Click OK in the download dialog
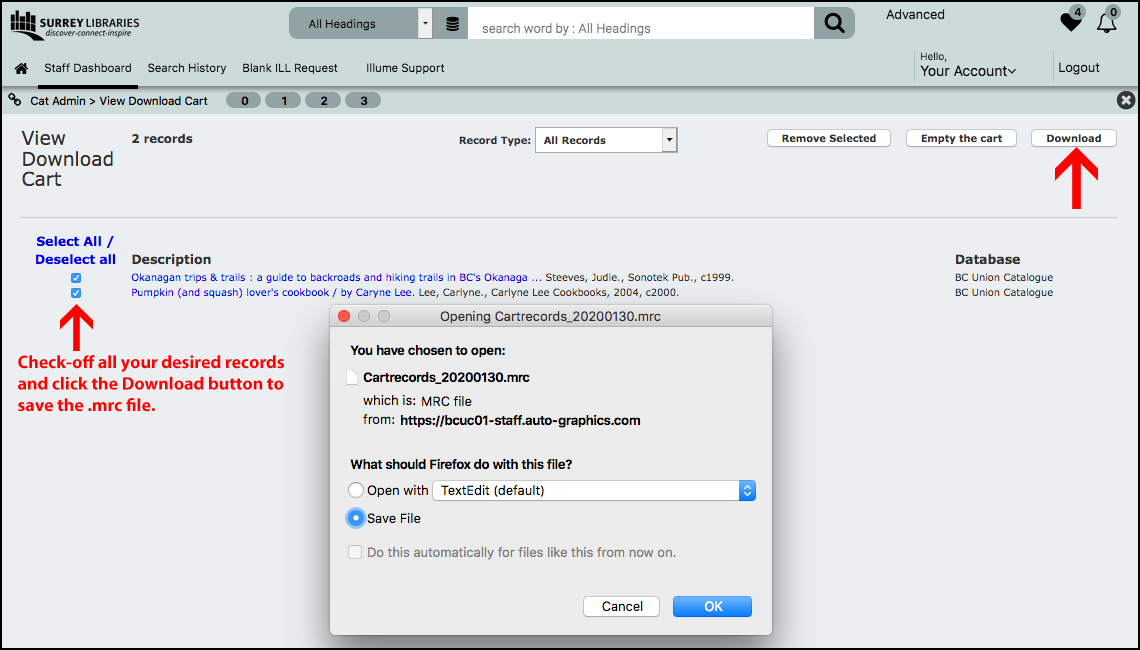The image size is (1140, 650). click(712, 606)
